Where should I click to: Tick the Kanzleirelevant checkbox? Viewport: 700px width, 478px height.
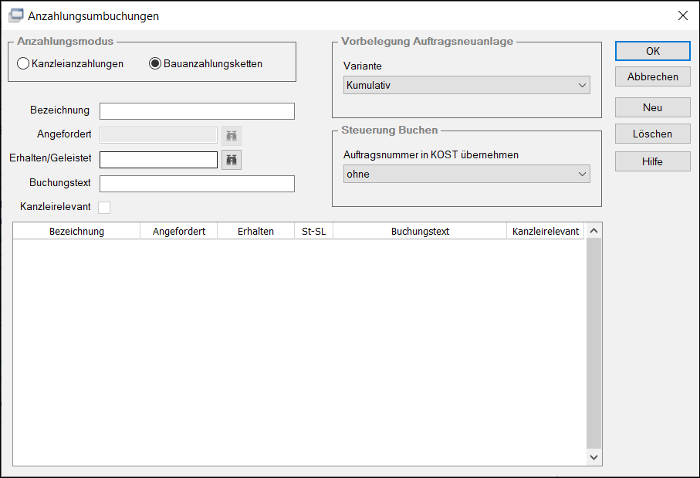click(x=104, y=207)
